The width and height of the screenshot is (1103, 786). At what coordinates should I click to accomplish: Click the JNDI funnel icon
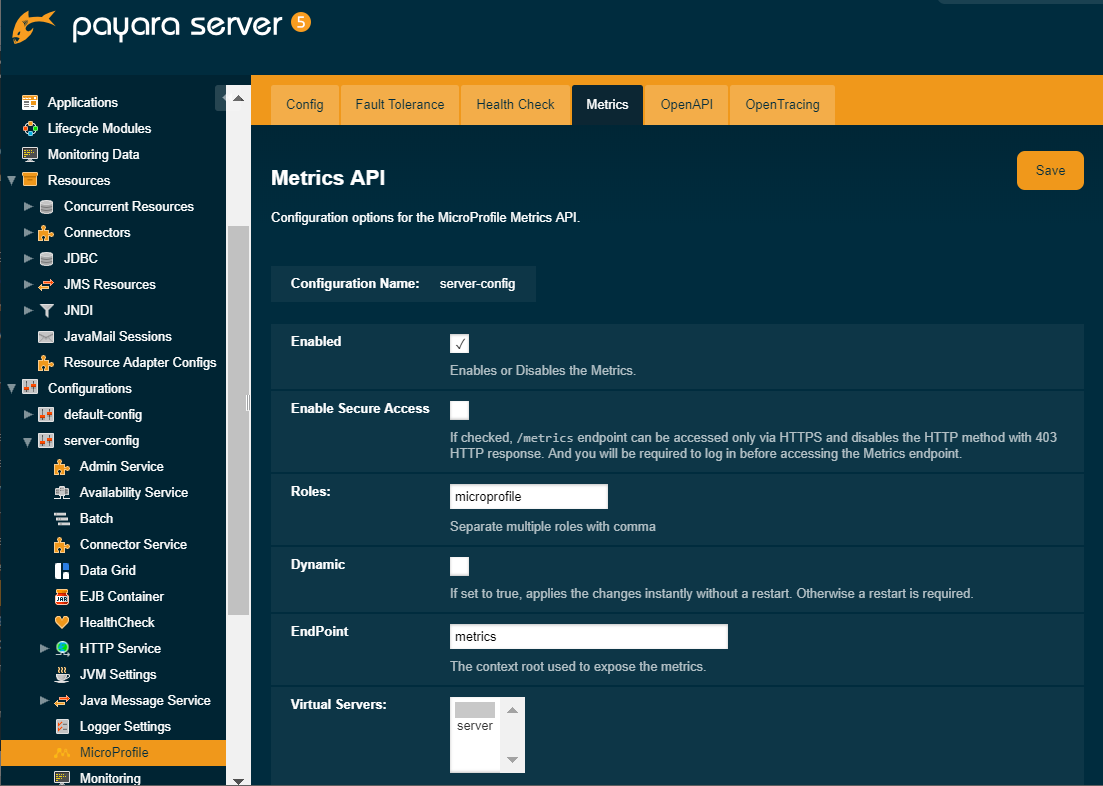click(x=46, y=310)
